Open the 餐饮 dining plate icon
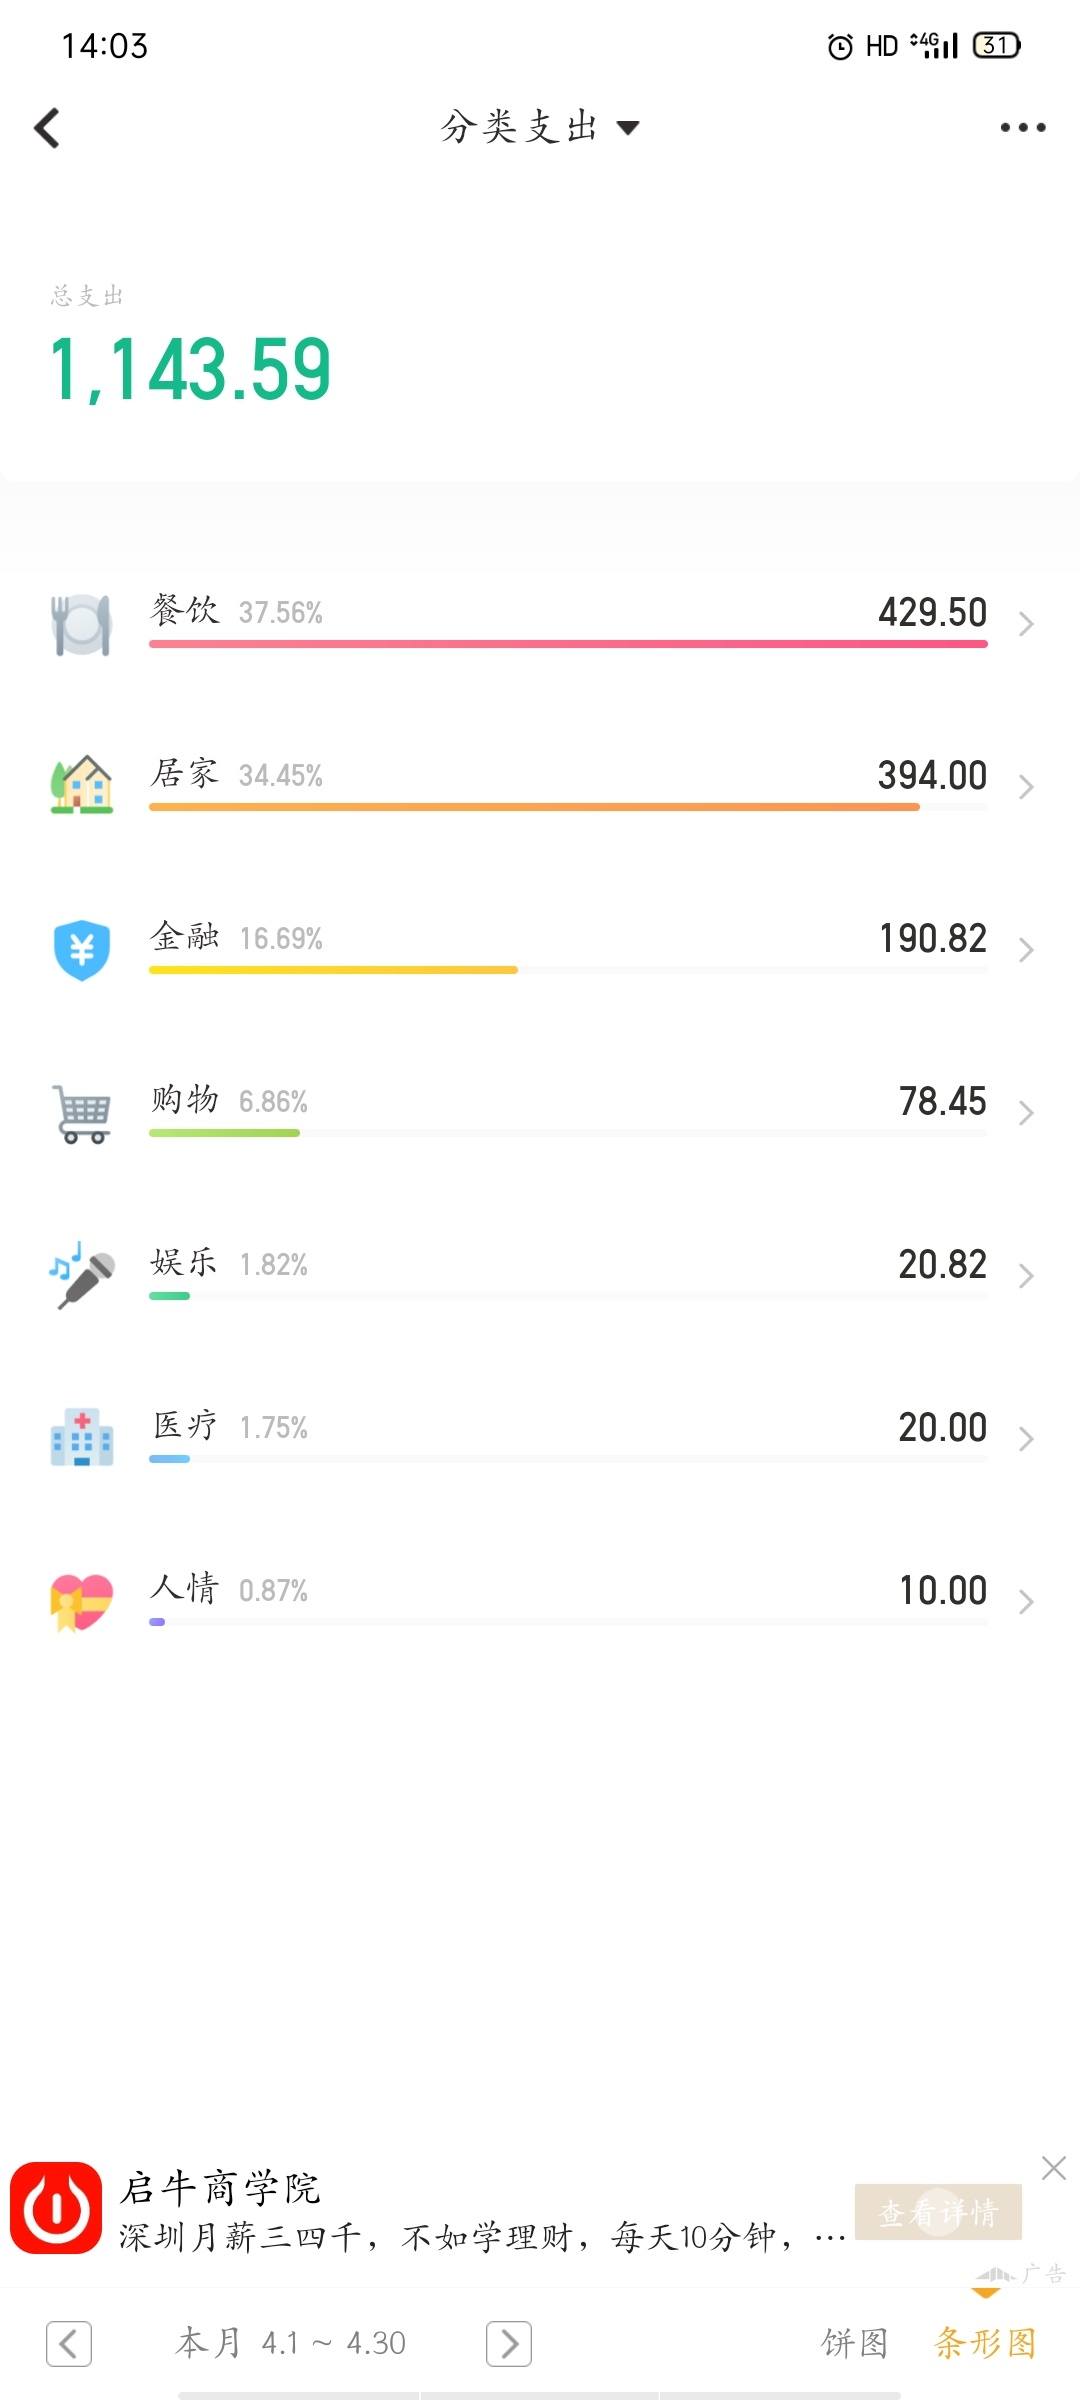This screenshot has width=1080, height=2400. point(81,625)
